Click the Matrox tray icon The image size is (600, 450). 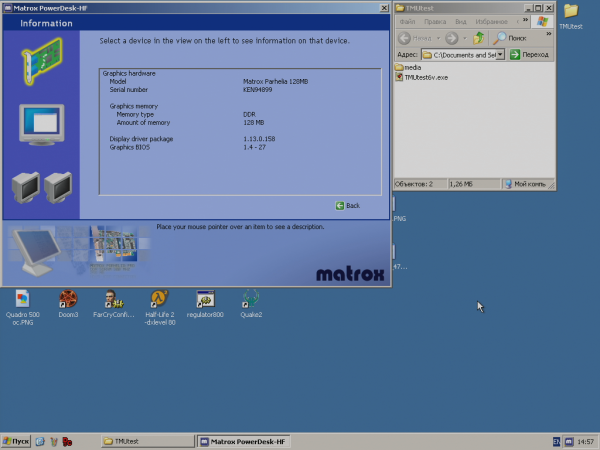point(569,442)
